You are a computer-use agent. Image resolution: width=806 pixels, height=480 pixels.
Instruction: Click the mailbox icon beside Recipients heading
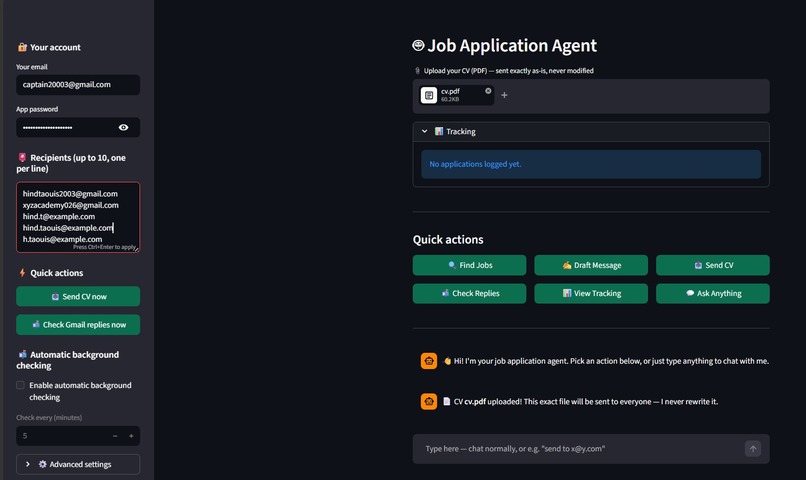tap(22, 158)
